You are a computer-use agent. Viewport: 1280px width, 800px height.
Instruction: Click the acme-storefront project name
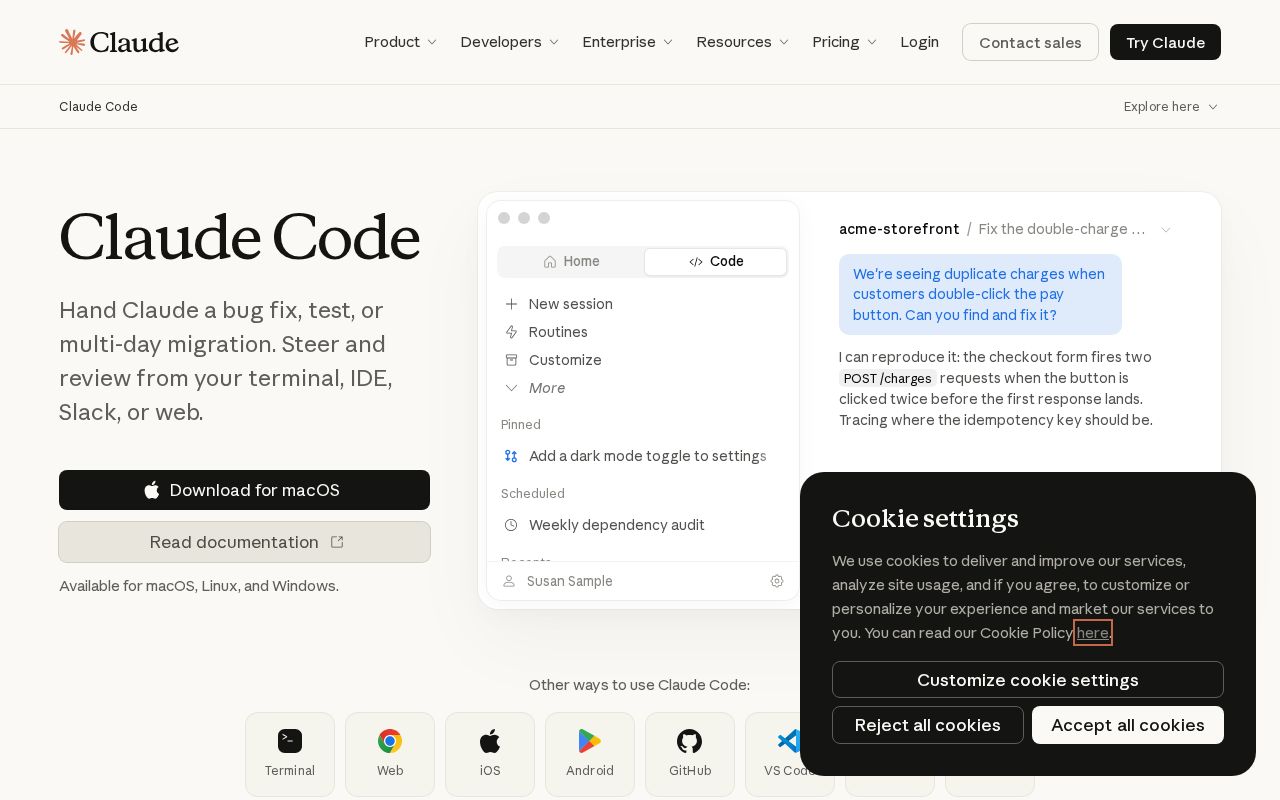tap(899, 229)
